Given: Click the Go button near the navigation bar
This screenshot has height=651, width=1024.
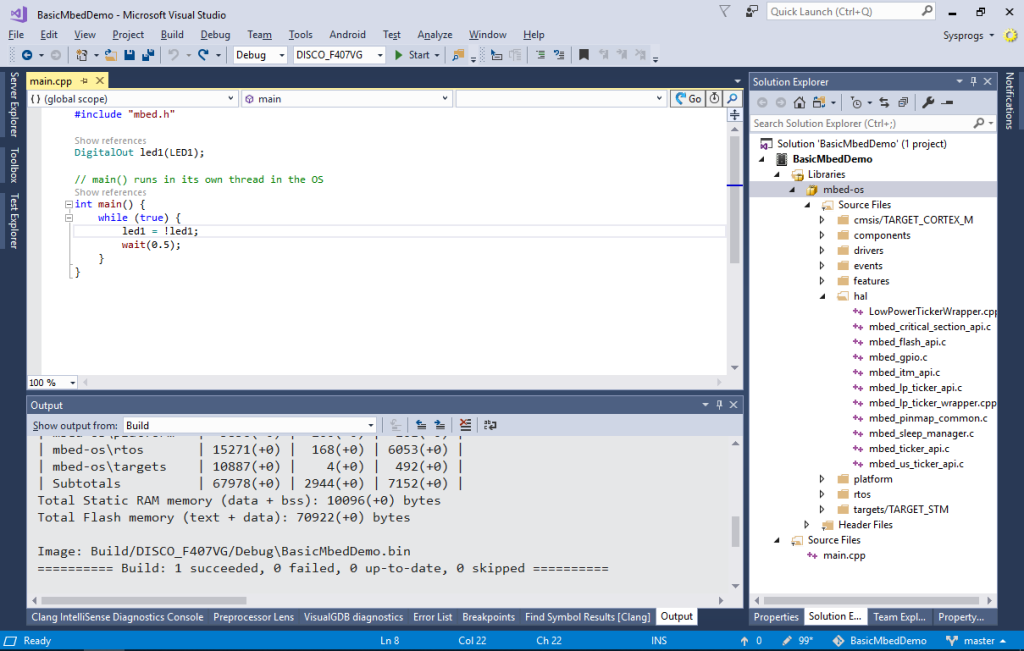Looking at the screenshot, I should (688, 100).
